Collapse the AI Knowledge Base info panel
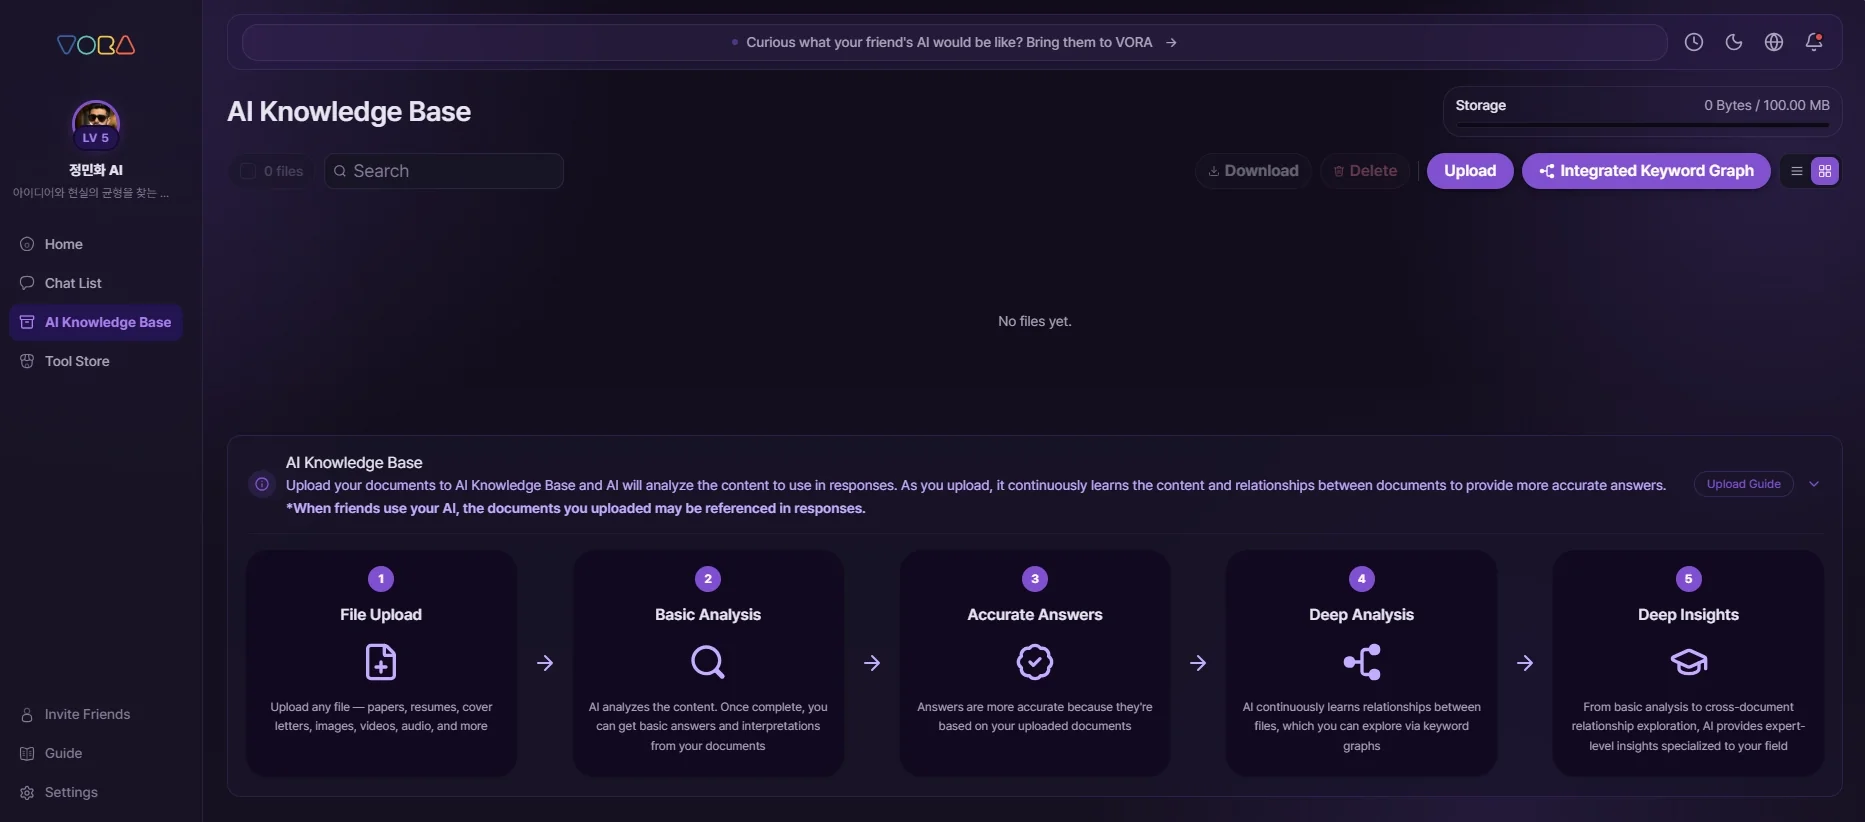This screenshot has width=1865, height=822. pyautogui.click(x=1814, y=484)
